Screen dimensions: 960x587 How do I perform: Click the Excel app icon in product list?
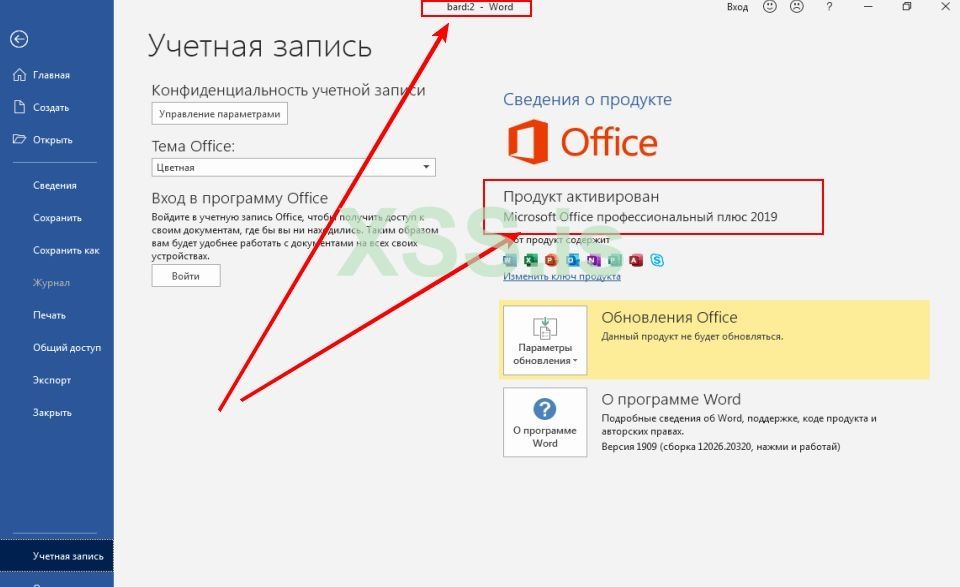531,260
